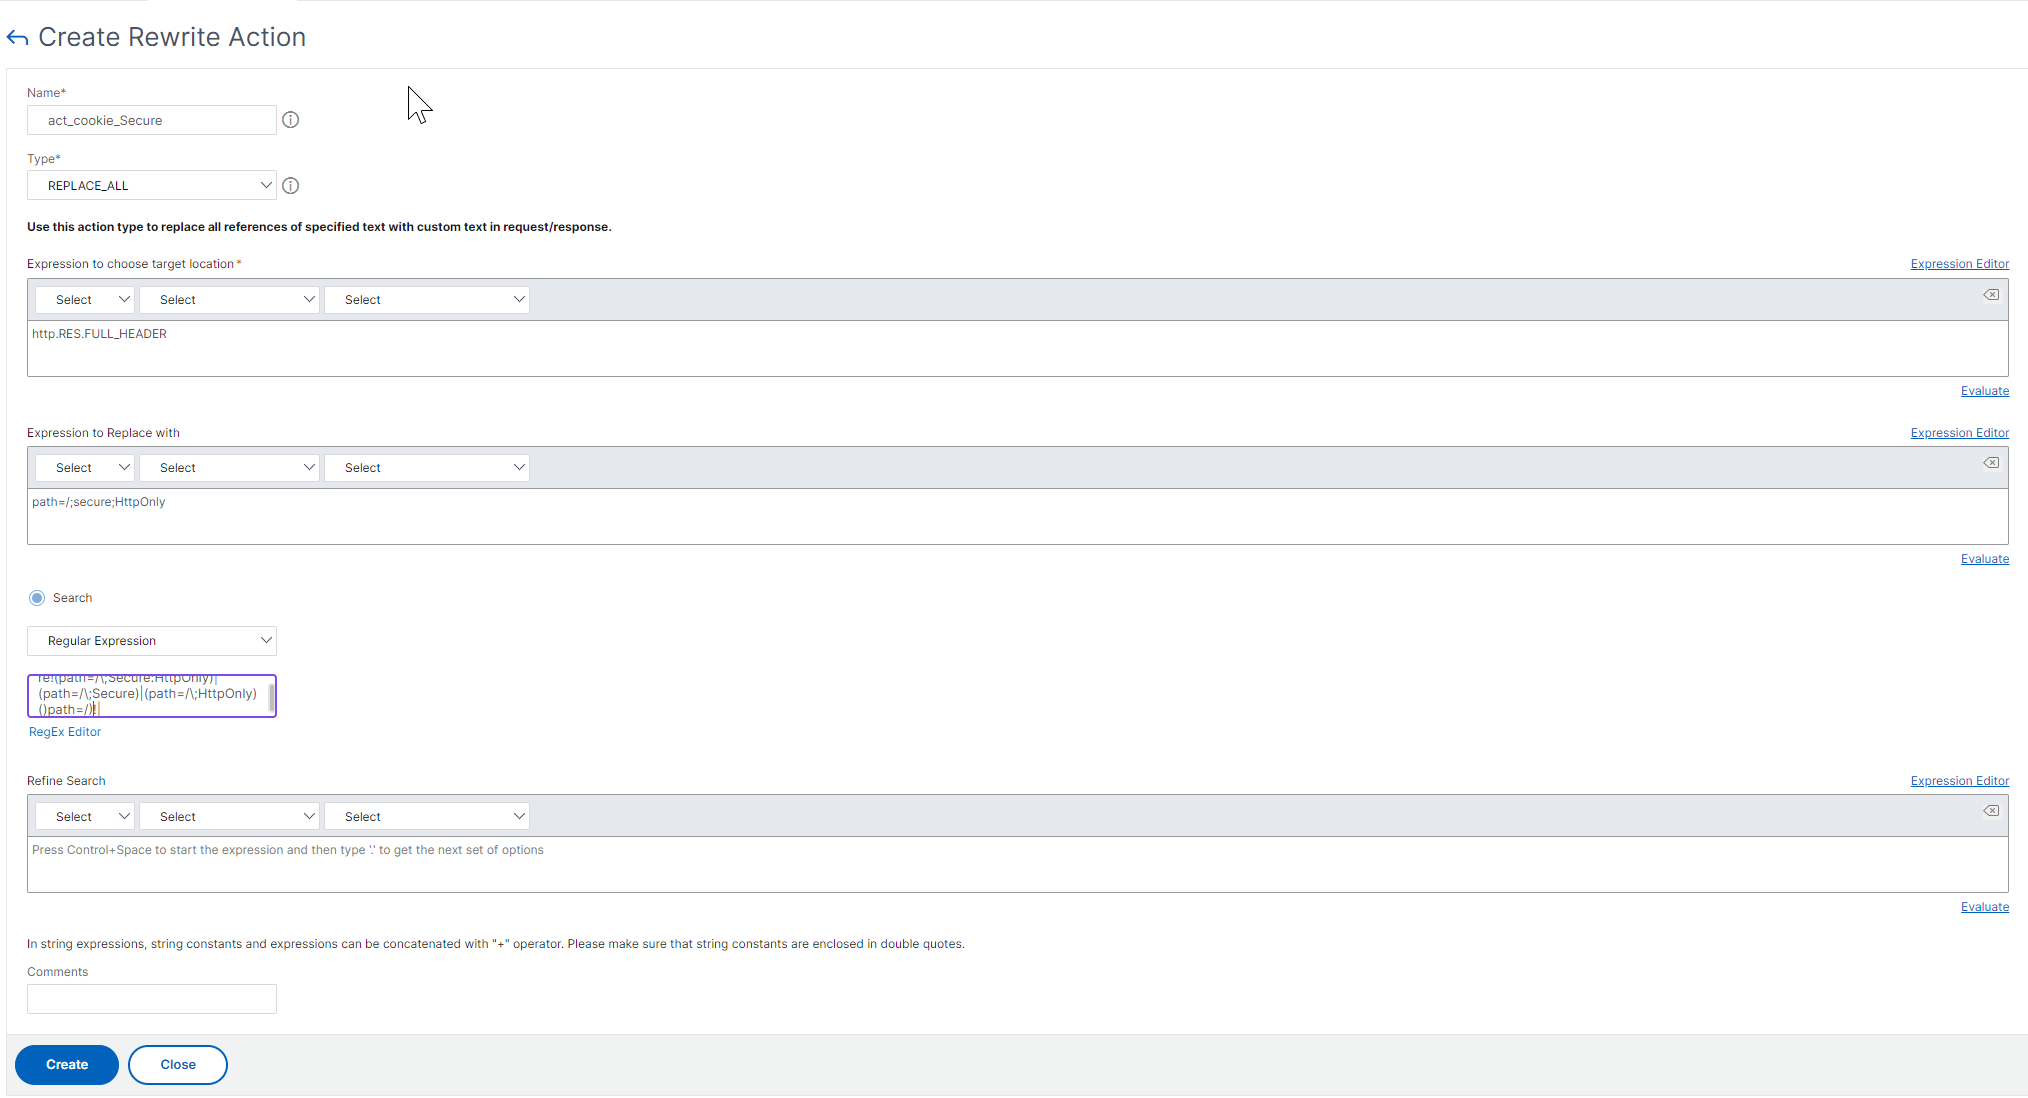This screenshot has width=2028, height=1098.
Task: Open Expression Editor for the target location
Action: (1958, 263)
